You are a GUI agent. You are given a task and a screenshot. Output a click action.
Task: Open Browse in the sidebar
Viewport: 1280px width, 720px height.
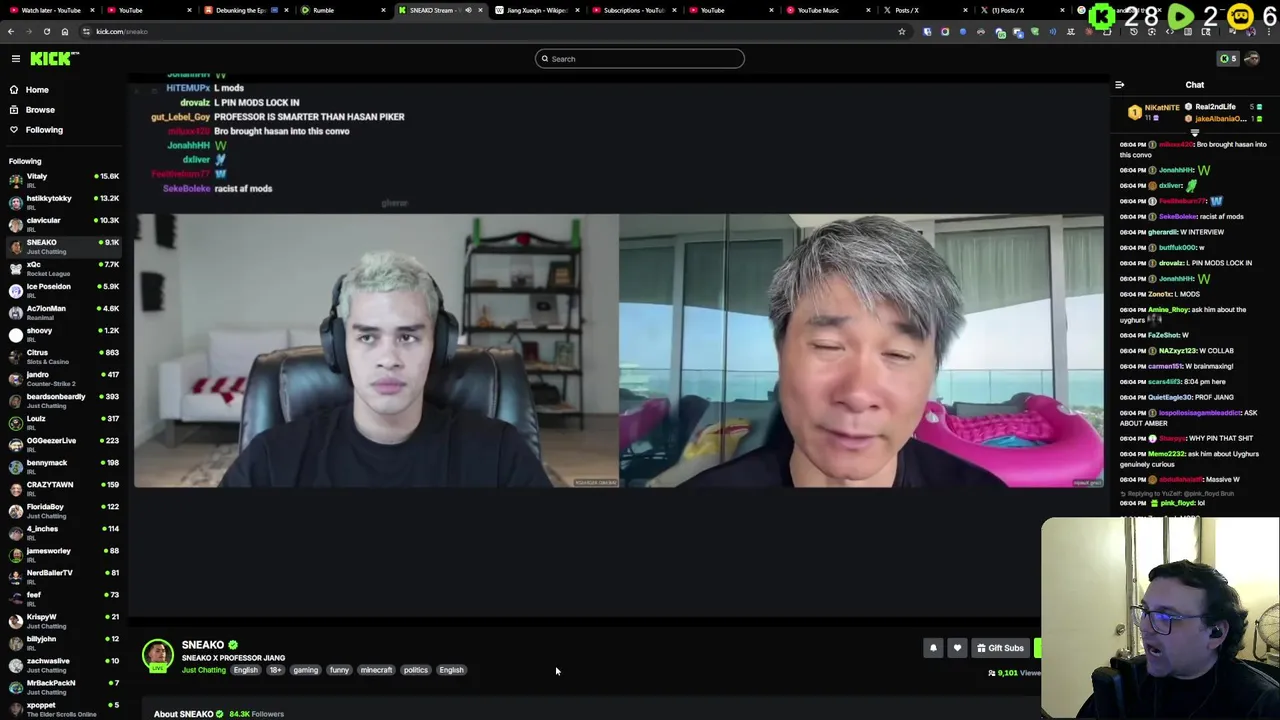pos(40,110)
